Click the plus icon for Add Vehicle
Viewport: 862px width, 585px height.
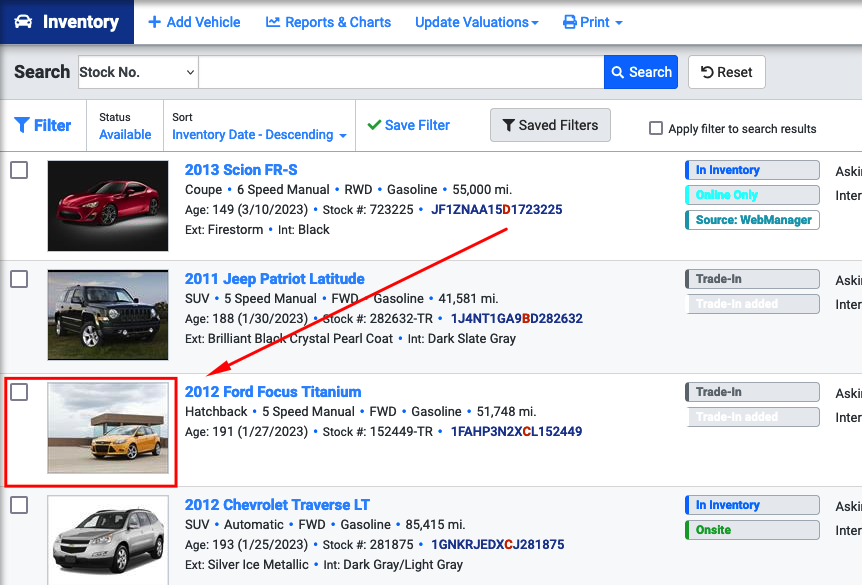coord(154,22)
